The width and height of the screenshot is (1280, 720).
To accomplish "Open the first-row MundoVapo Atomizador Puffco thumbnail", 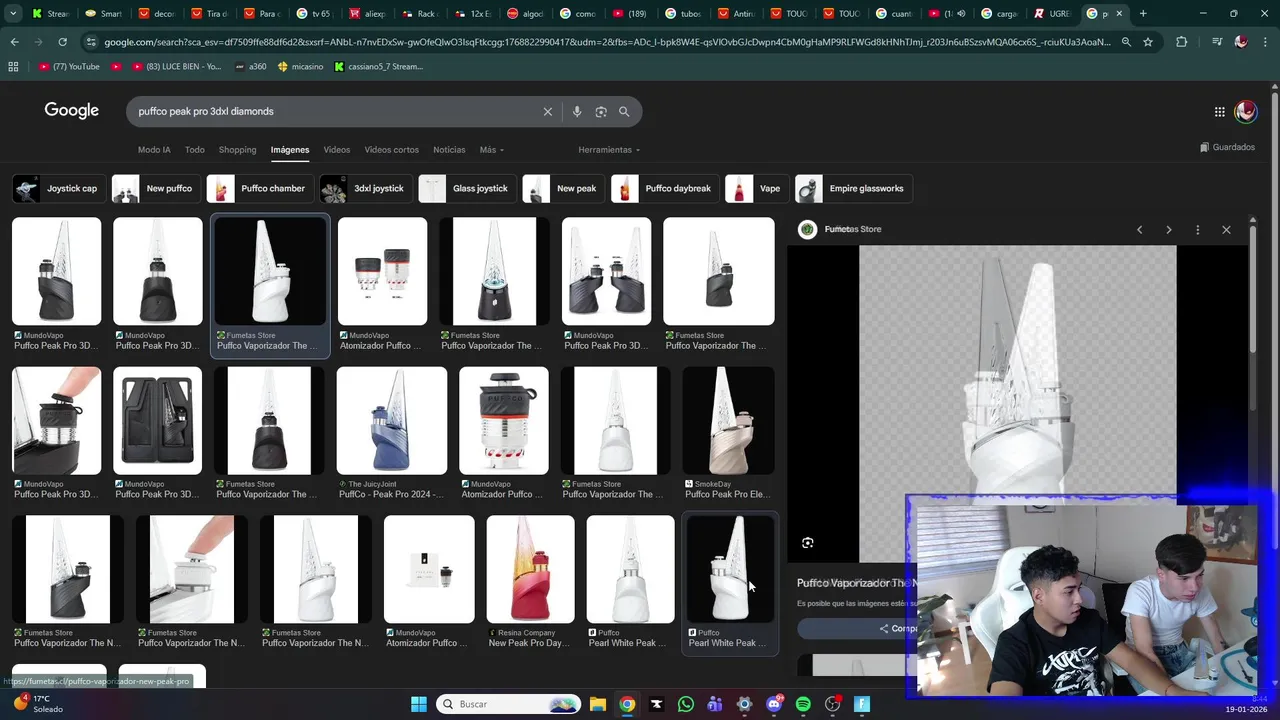I will click(x=382, y=271).
